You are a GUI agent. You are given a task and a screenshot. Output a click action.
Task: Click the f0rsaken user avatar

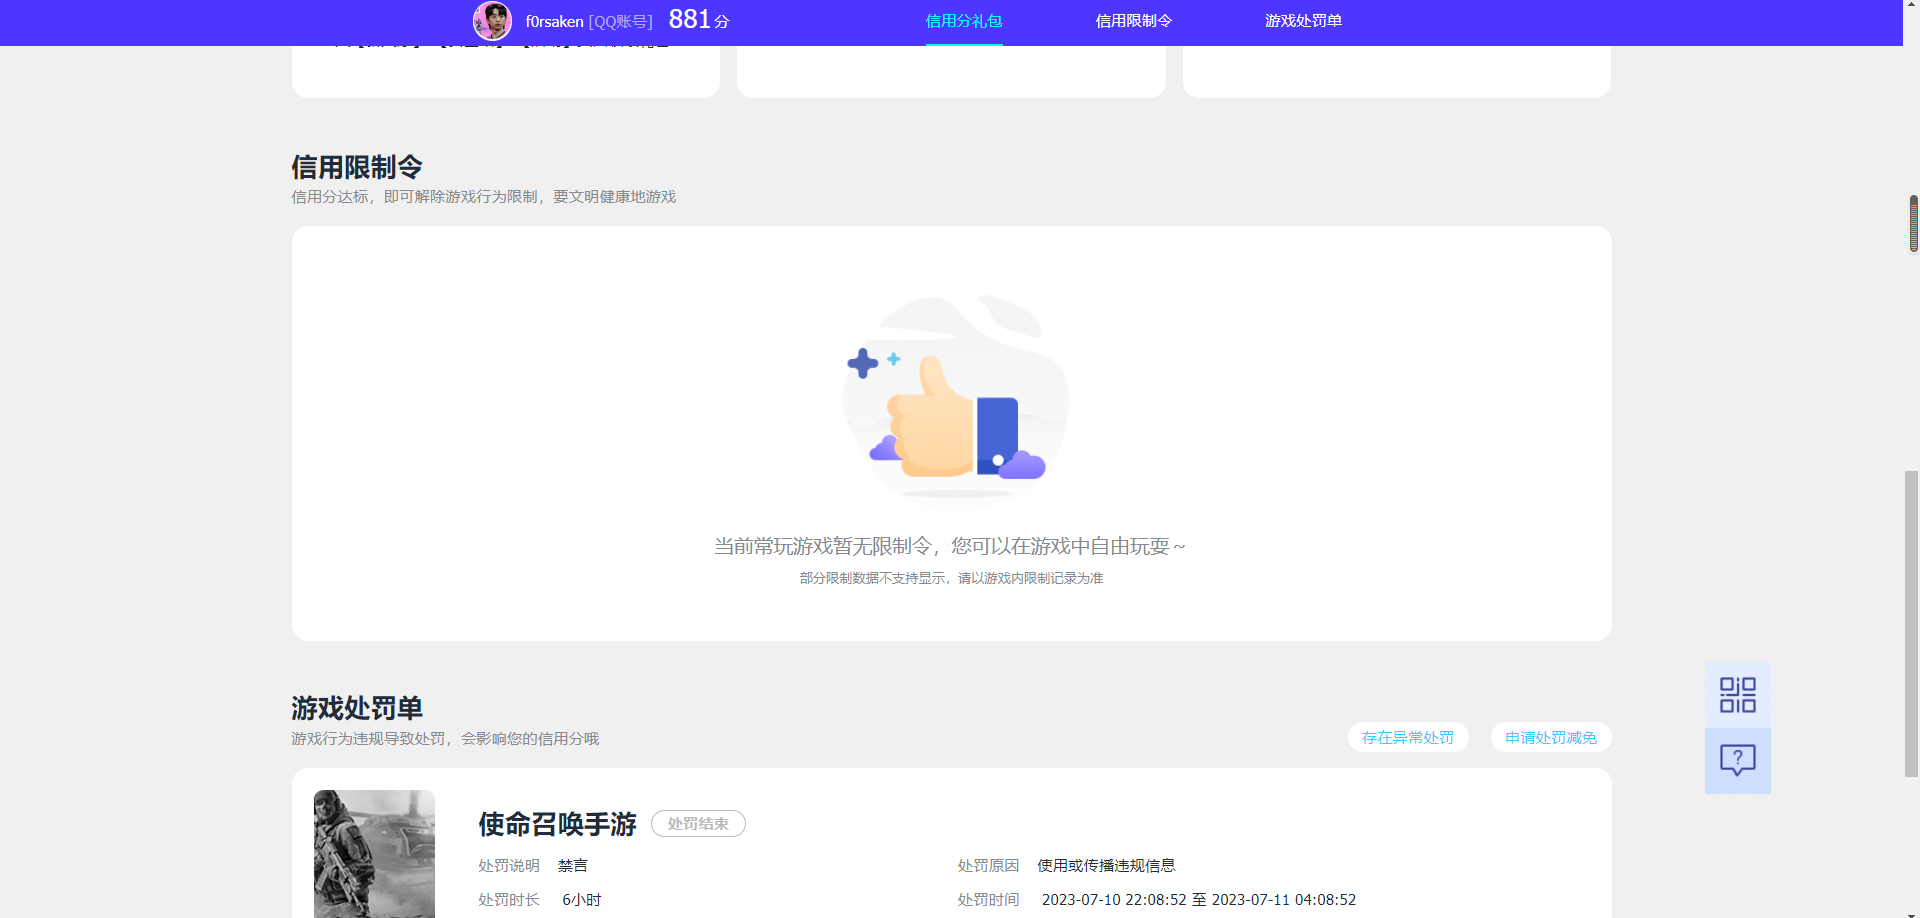point(492,21)
